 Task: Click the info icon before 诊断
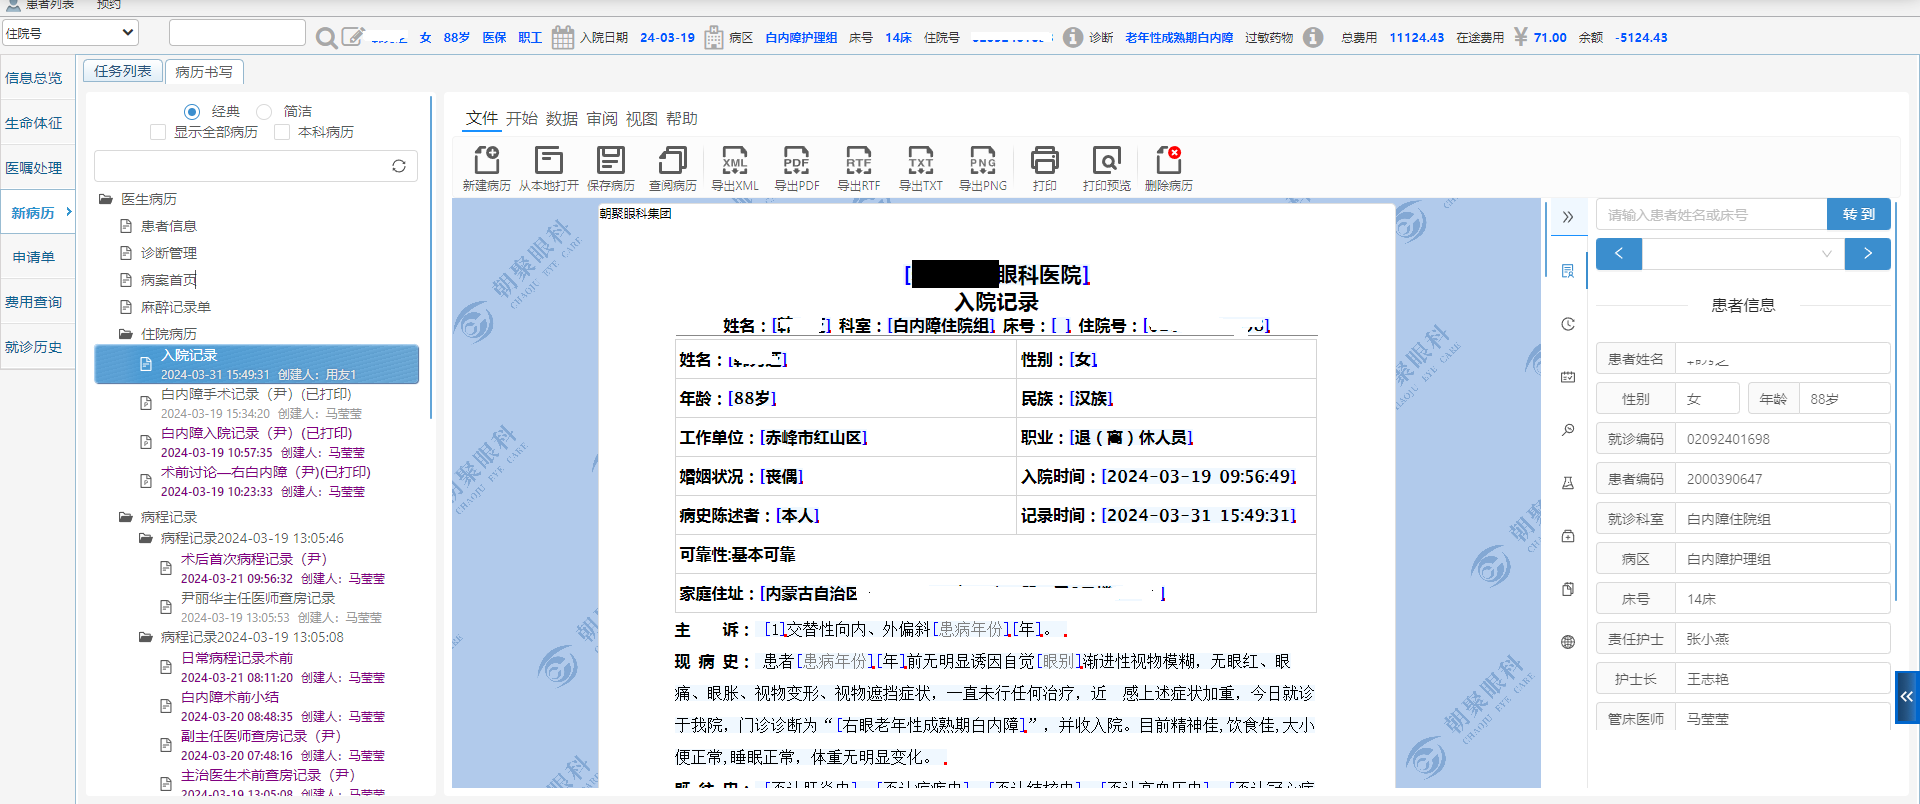1073,37
